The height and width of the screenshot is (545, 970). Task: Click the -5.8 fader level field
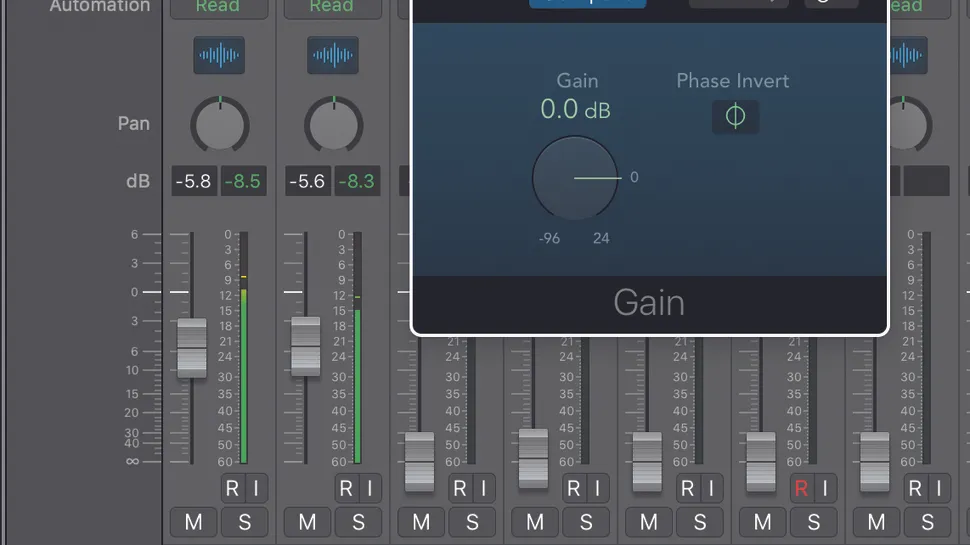pos(194,181)
